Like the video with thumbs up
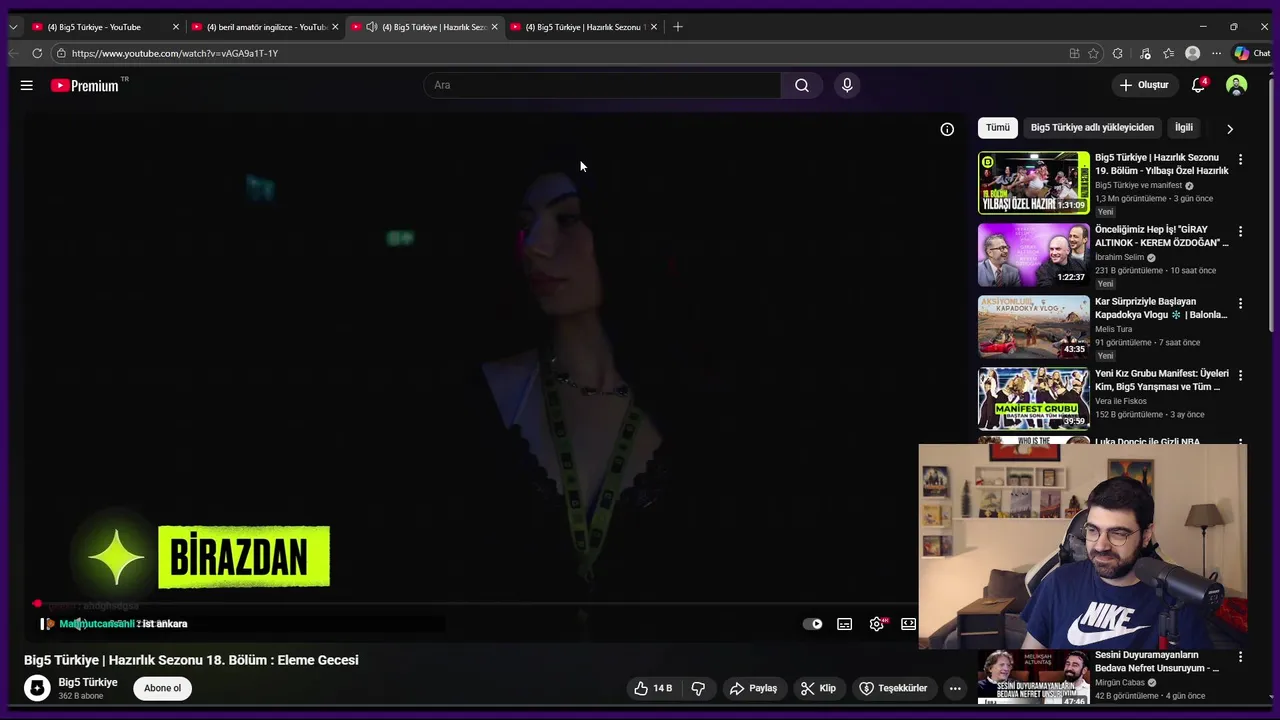The width and height of the screenshot is (1280, 720). pyautogui.click(x=652, y=688)
